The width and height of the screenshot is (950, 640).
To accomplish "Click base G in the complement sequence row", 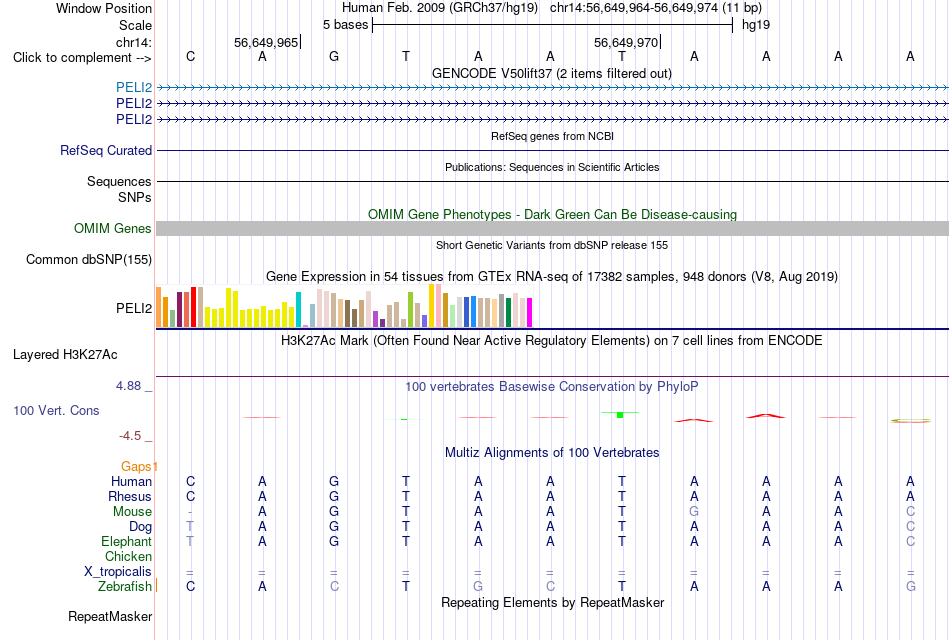I will coord(334,56).
